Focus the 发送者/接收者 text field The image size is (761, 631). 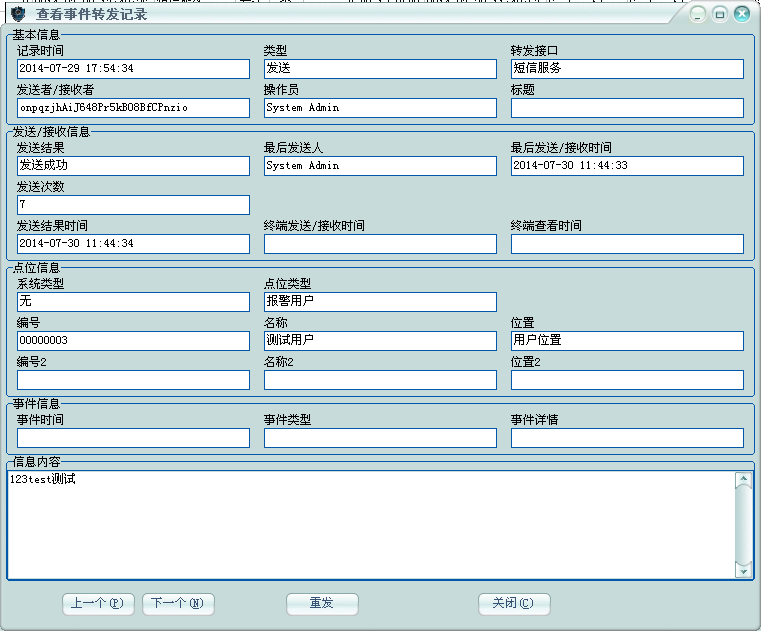(x=133, y=108)
